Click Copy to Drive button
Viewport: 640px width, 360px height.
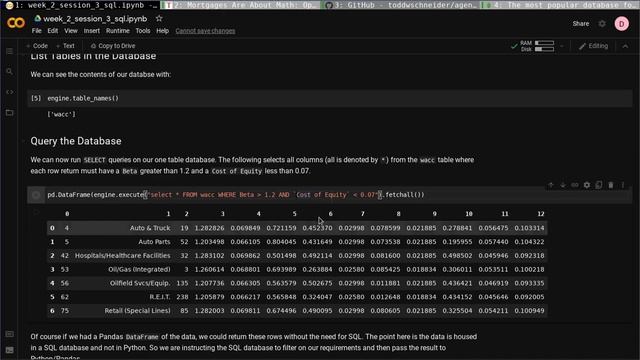click(113, 46)
